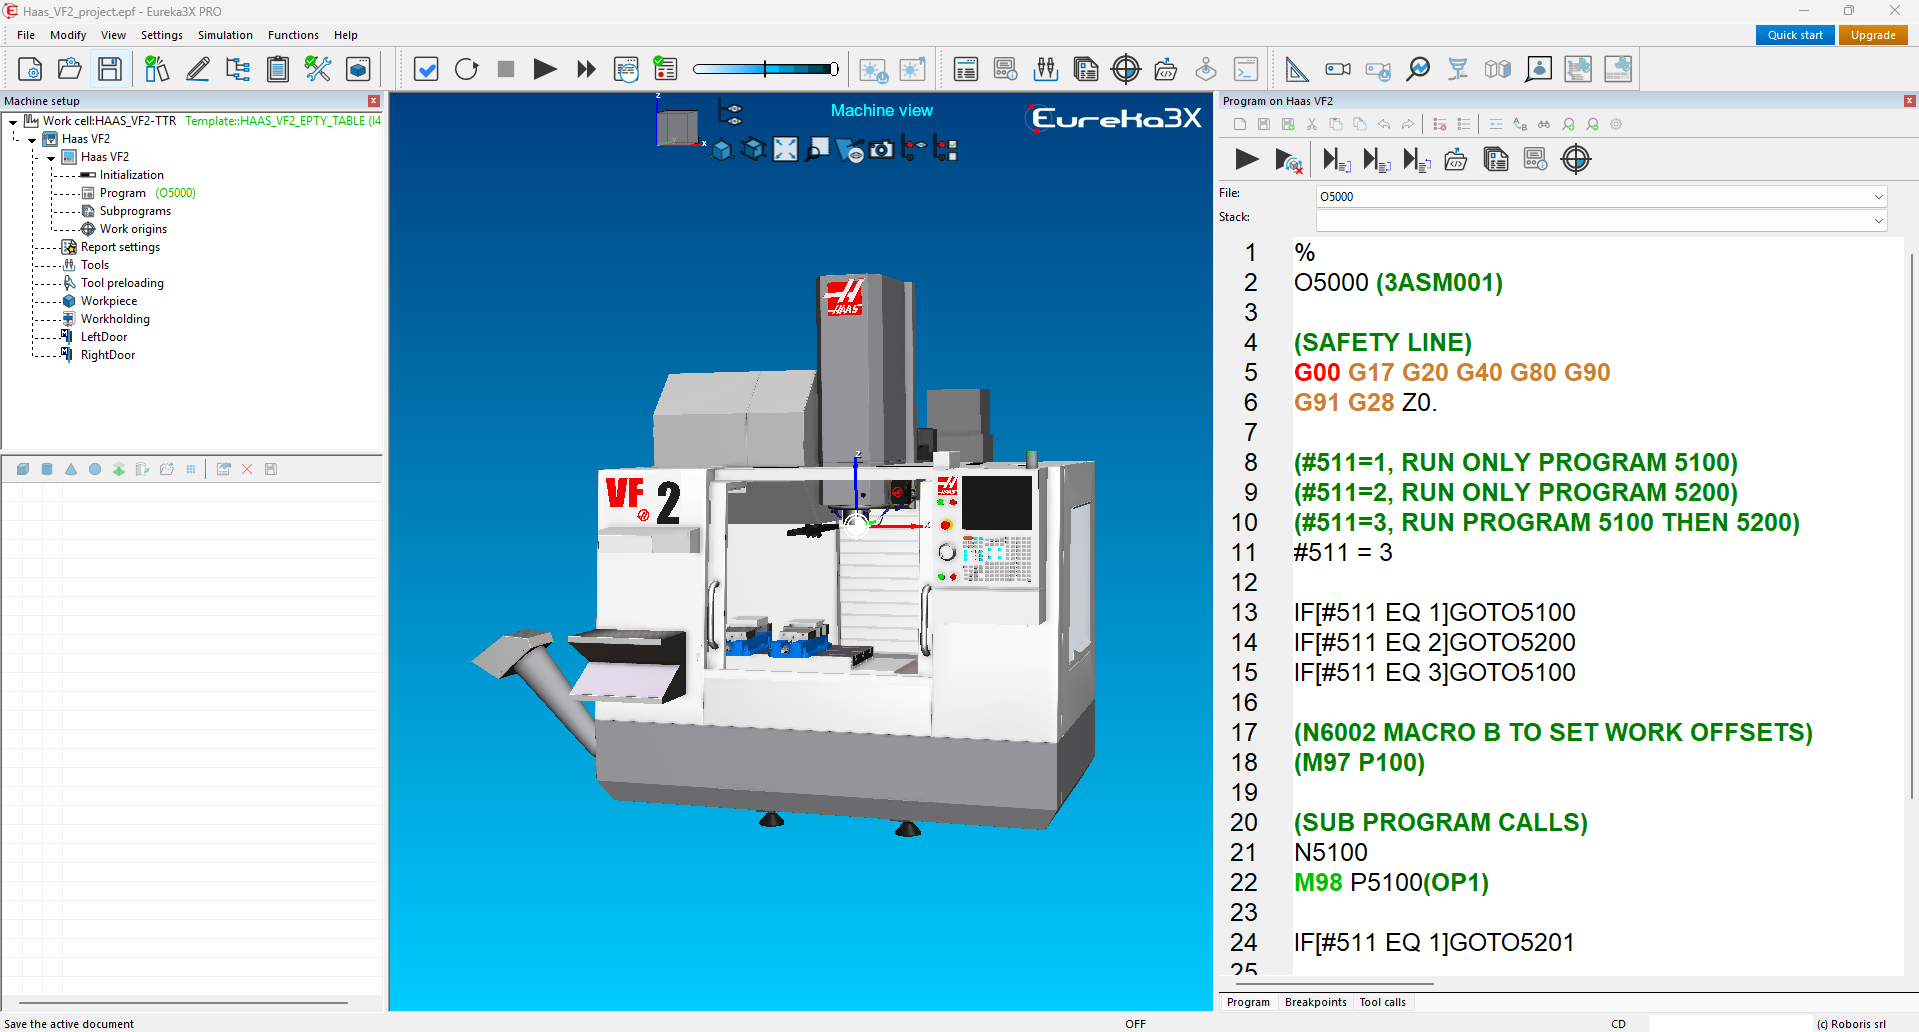Click the Upgrade button
The image size is (1919, 1032).
(x=1873, y=35)
